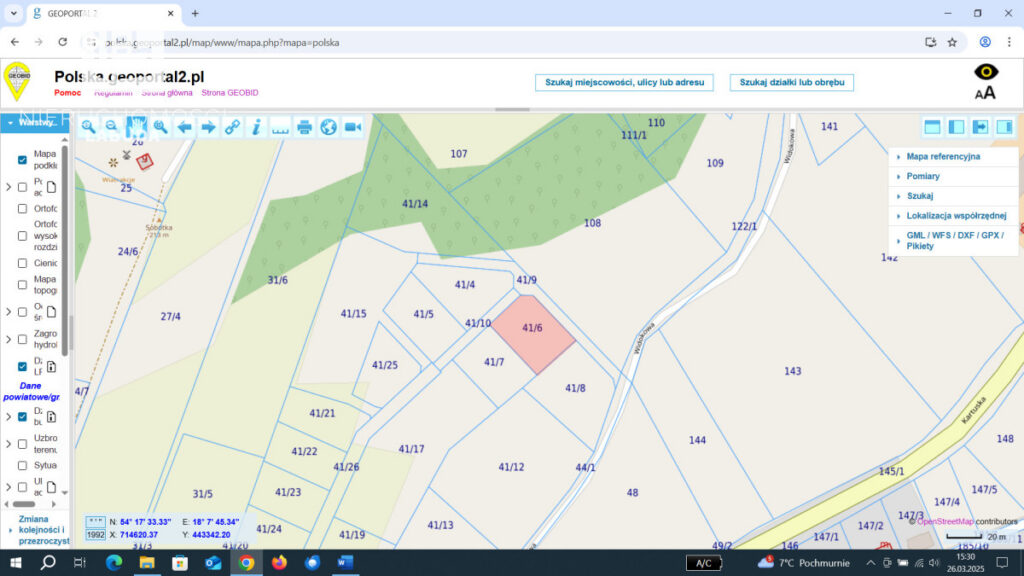This screenshot has height=576, width=1024.
Task: Click Szukaj działki lub obrębu button
Action: [792, 82]
